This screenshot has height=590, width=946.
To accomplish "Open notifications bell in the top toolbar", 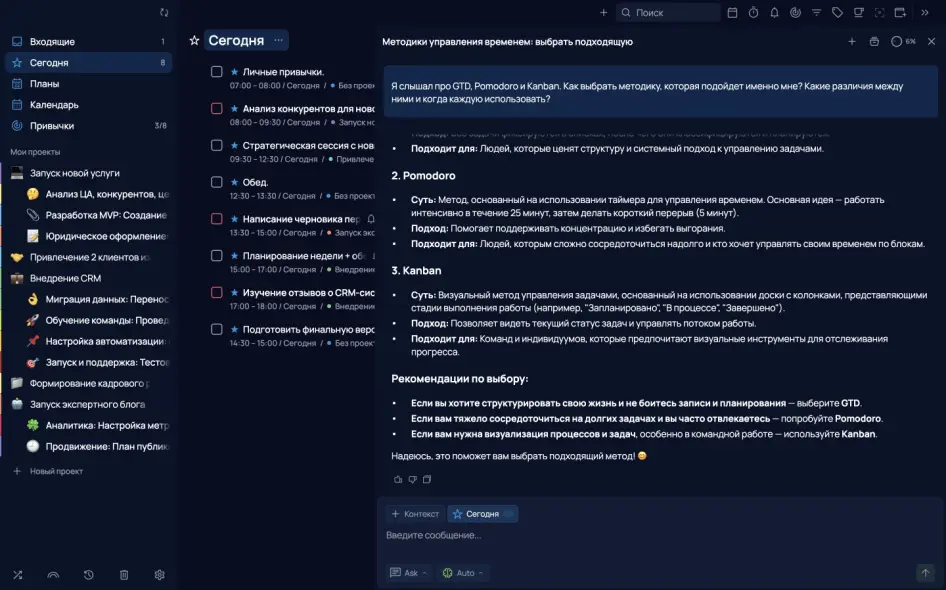I will click(774, 13).
